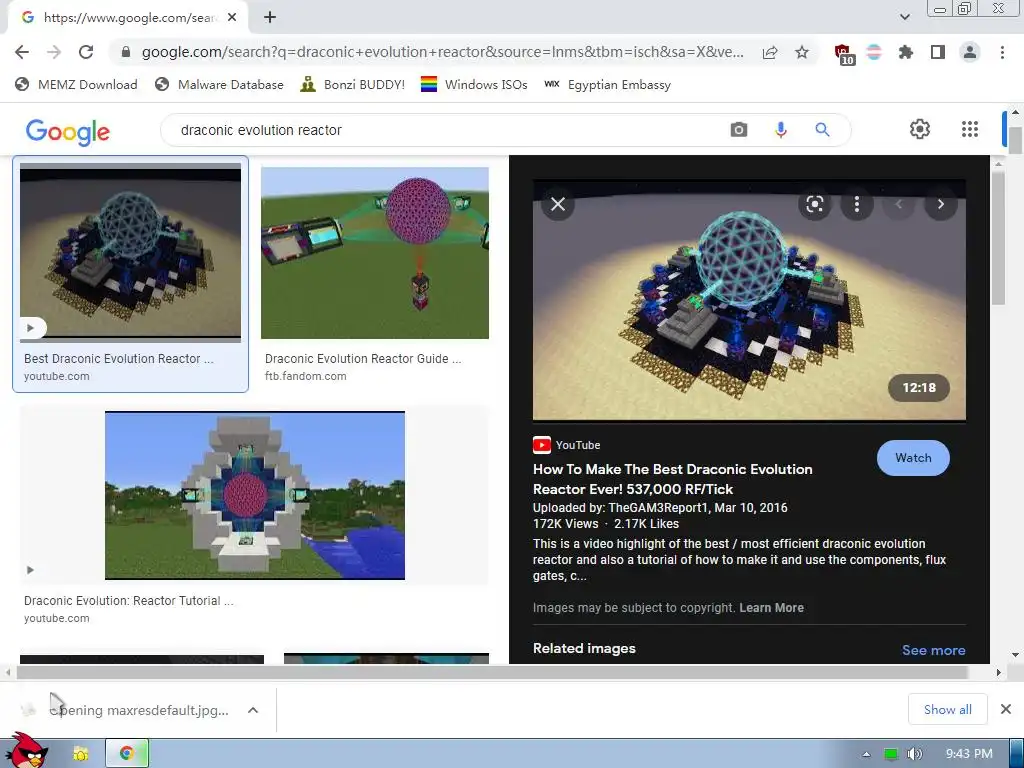Click youtube.com source under first result
This screenshot has height=768, width=1024.
point(57,376)
